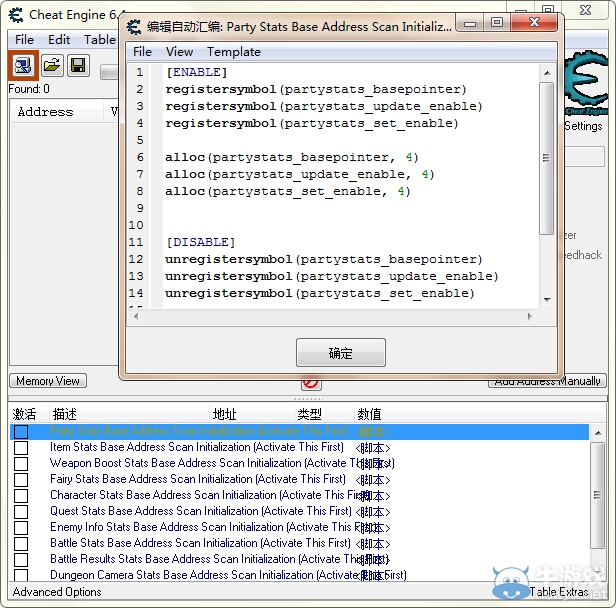This screenshot has width=616, height=608.
Task: Tick Battle Stats Base Address activation checkbox
Action: point(21,544)
